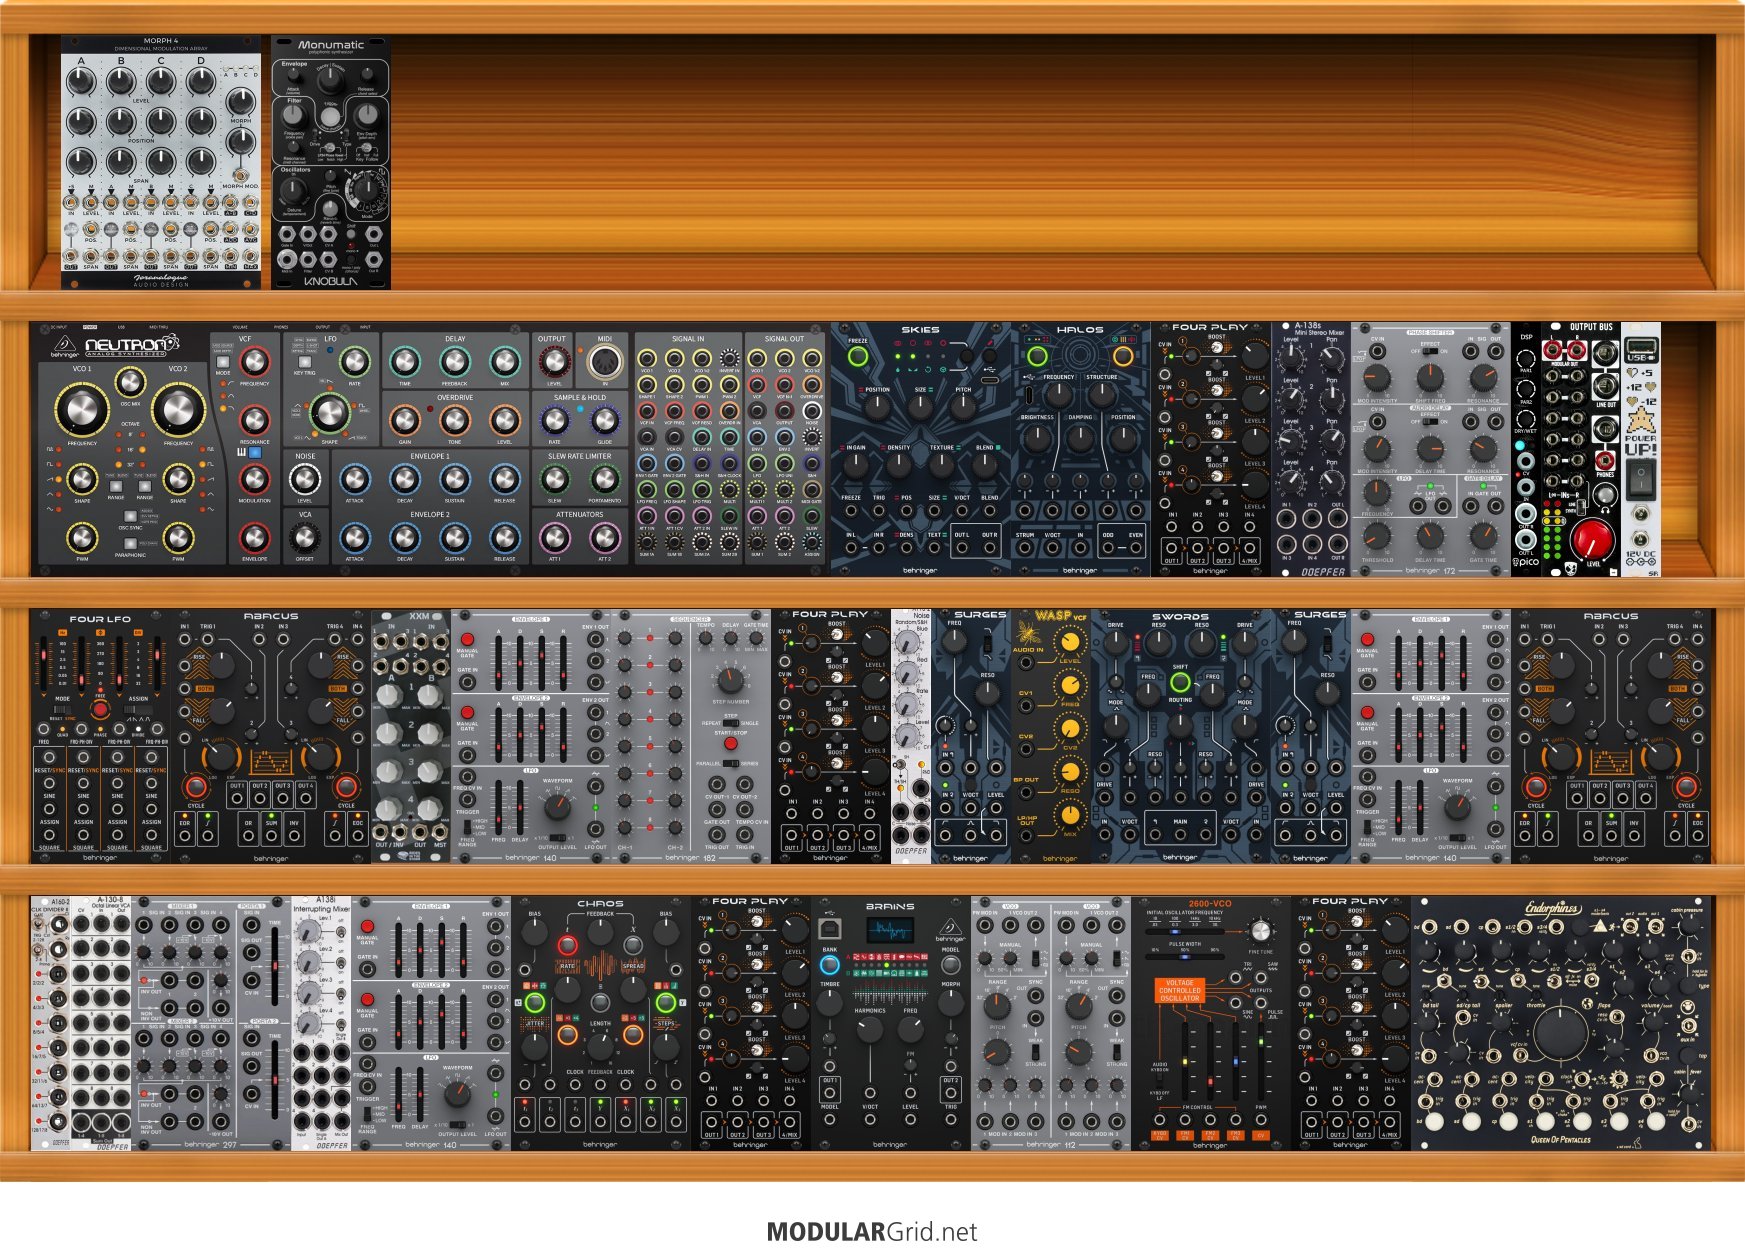Click the Neutron VCO 1 Frequency knob
This screenshot has height=1253, width=1745.
82,409
